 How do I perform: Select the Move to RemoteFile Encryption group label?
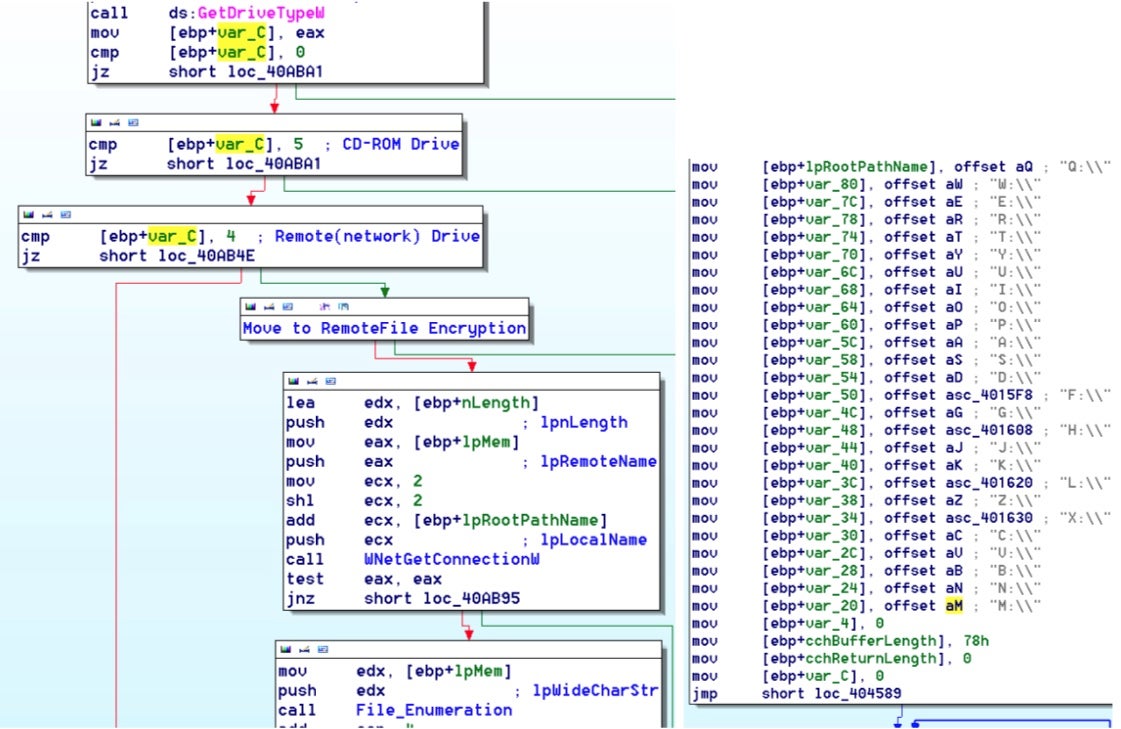tap(384, 328)
